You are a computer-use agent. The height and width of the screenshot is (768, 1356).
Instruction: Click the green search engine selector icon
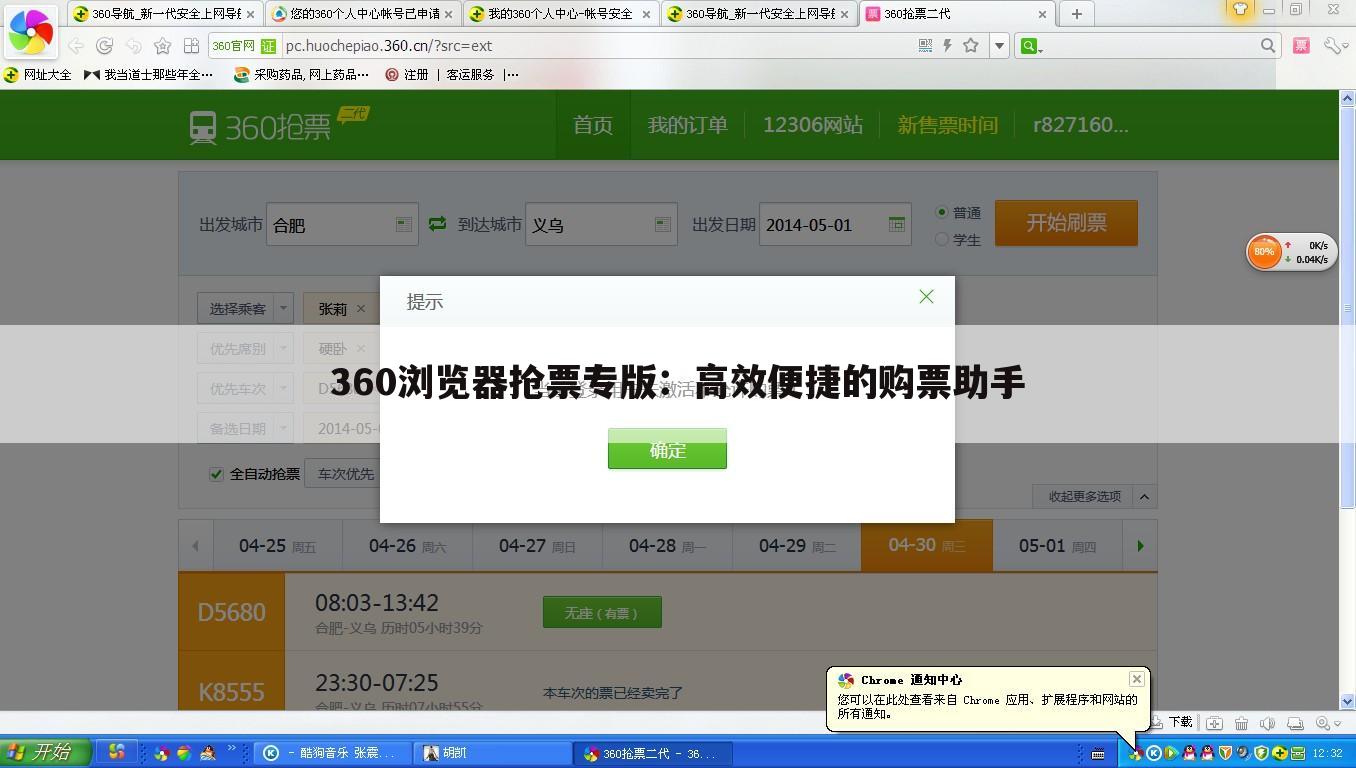(1029, 46)
